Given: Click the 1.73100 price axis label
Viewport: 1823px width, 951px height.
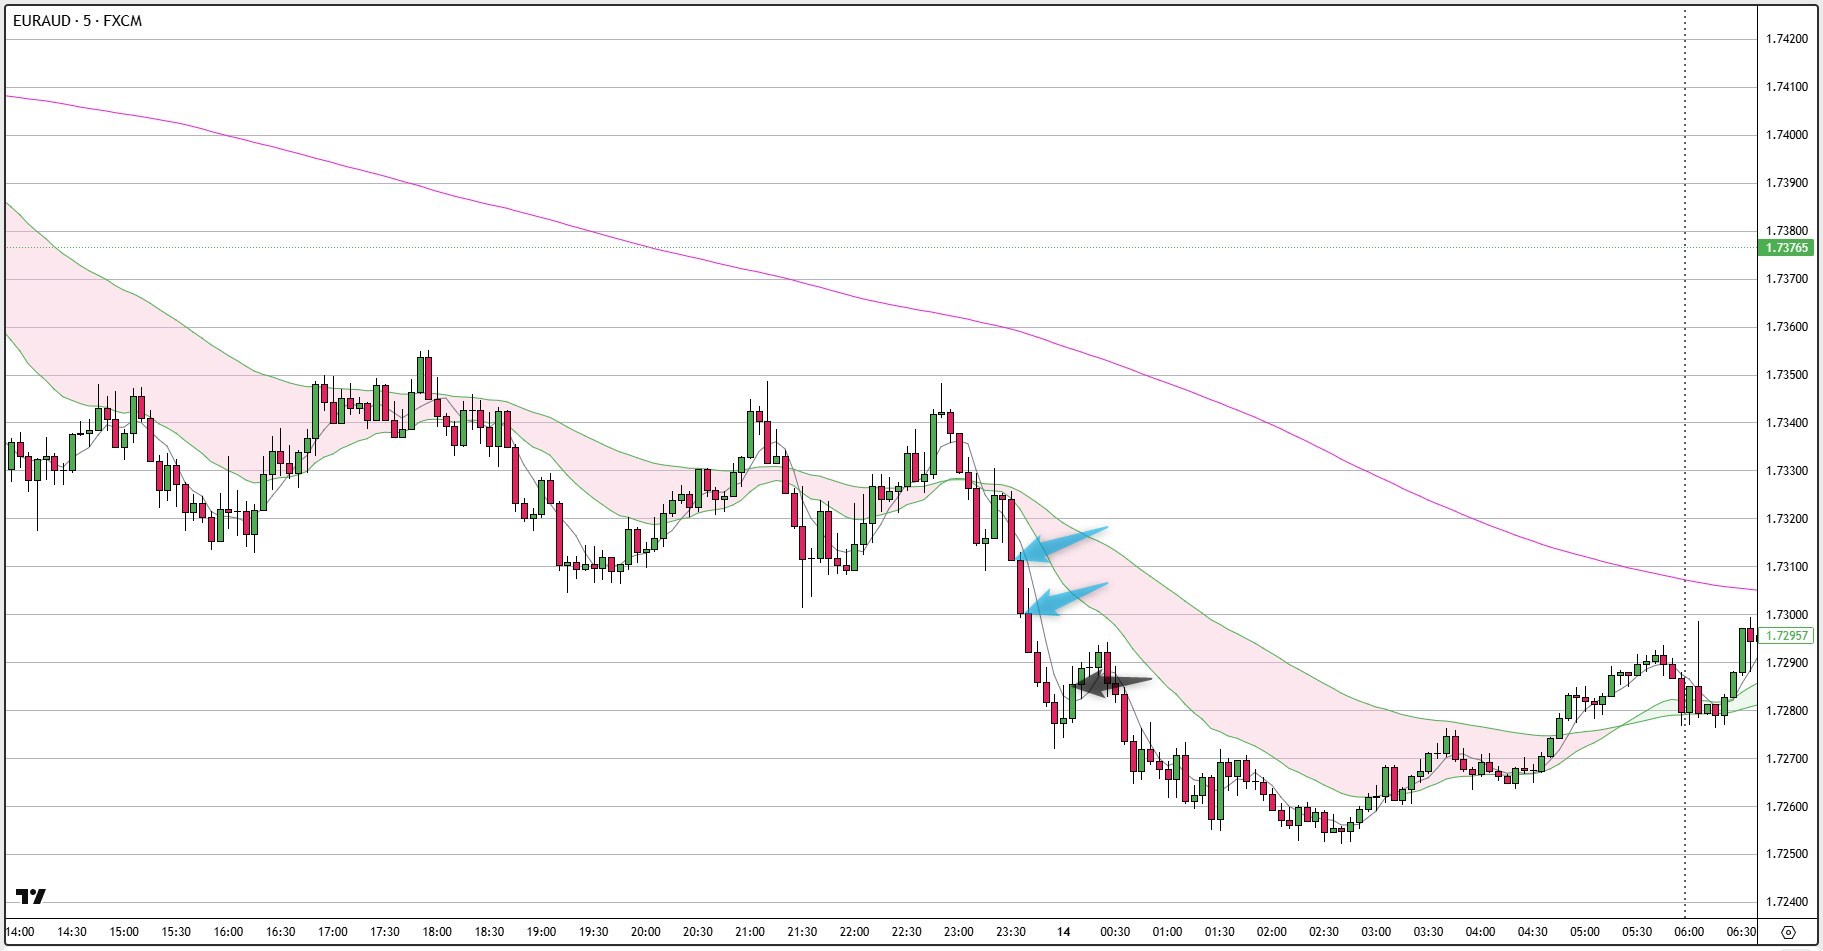Looking at the screenshot, I should coord(1786,567).
